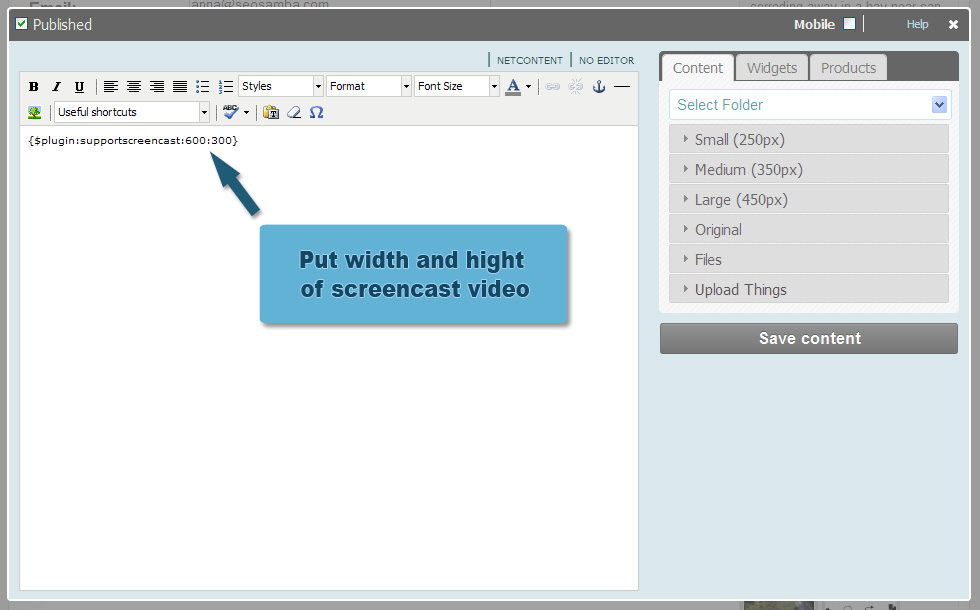The height and width of the screenshot is (610, 980).
Task: Paste as plain text
Action: point(271,112)
